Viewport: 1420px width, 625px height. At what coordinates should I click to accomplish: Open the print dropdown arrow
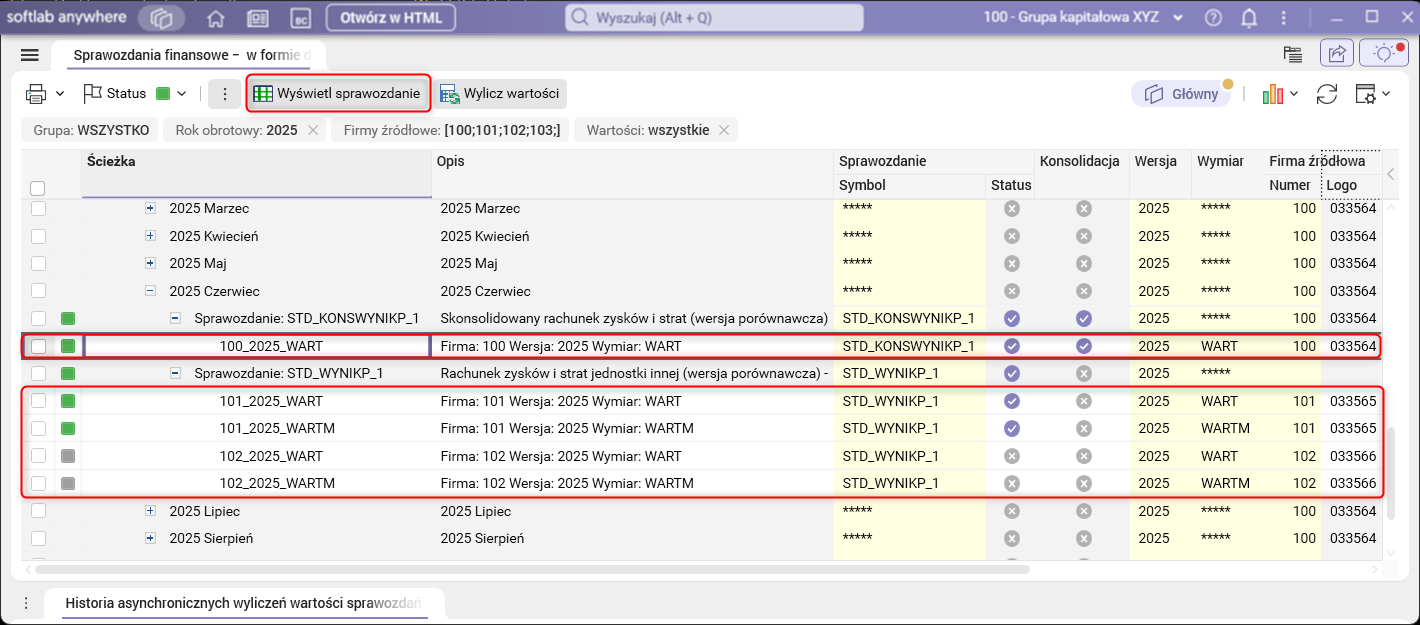(60, 94)
